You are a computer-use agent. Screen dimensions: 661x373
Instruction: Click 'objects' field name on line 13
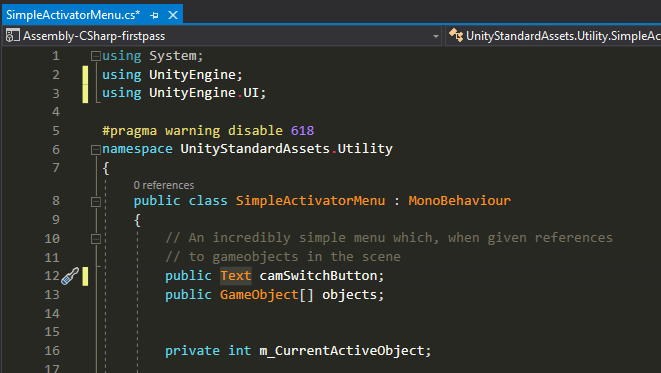point(349,295)
